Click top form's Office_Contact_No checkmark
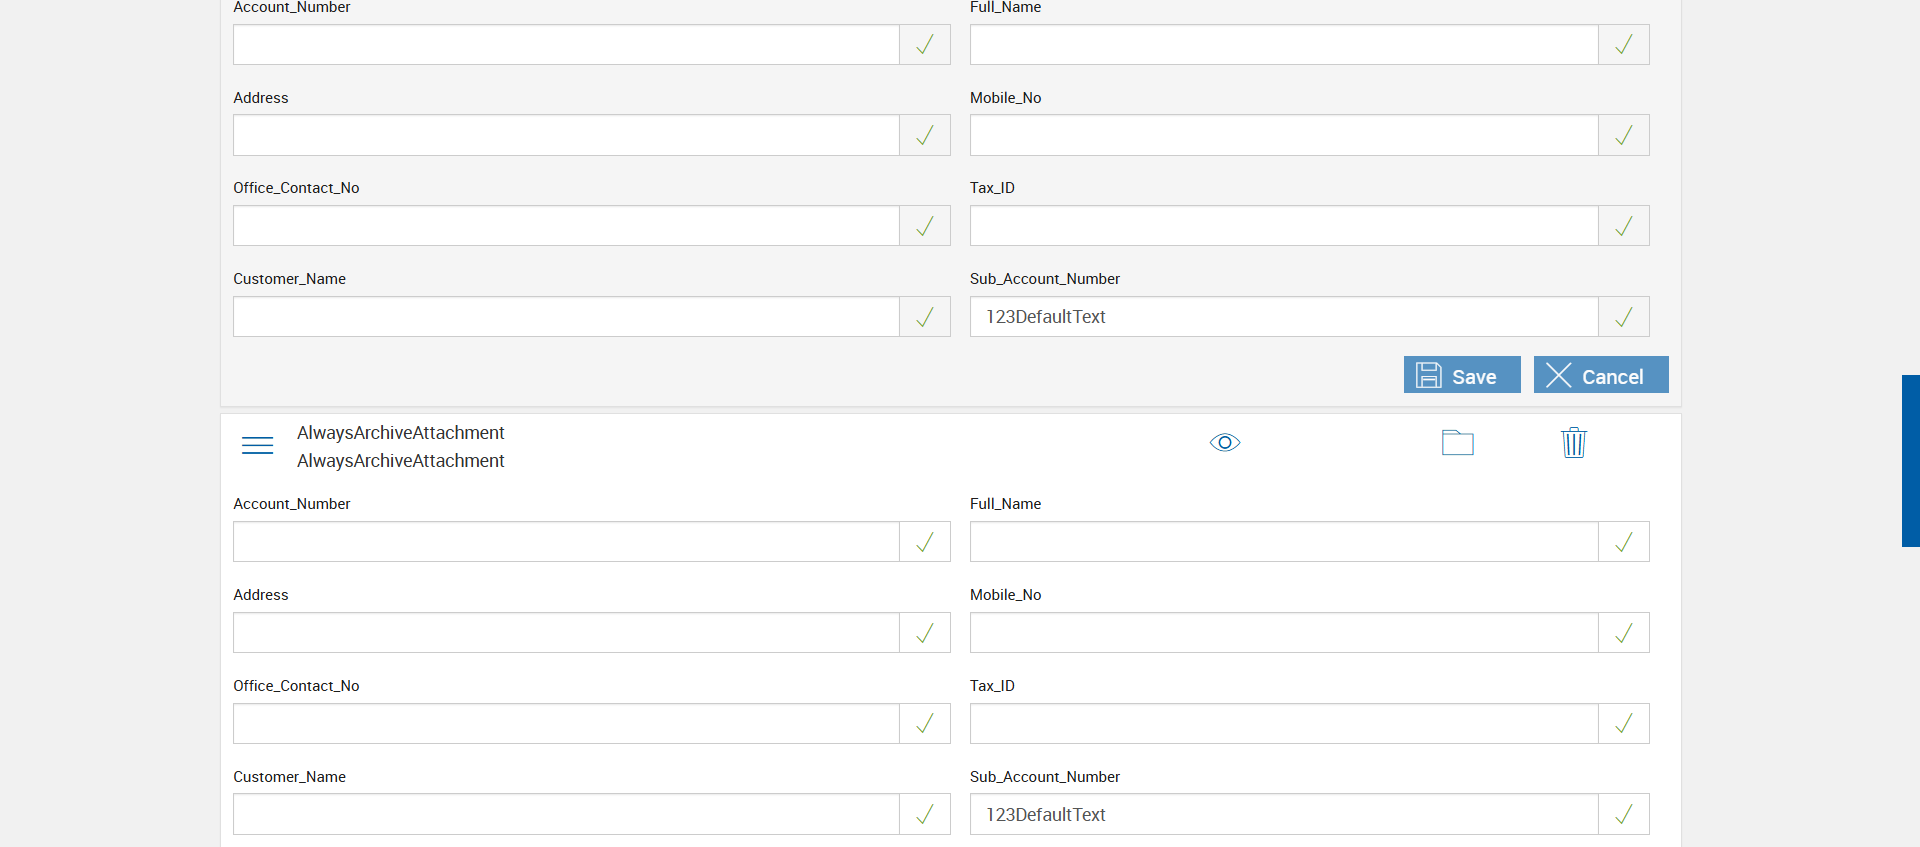 click(924, 226)
